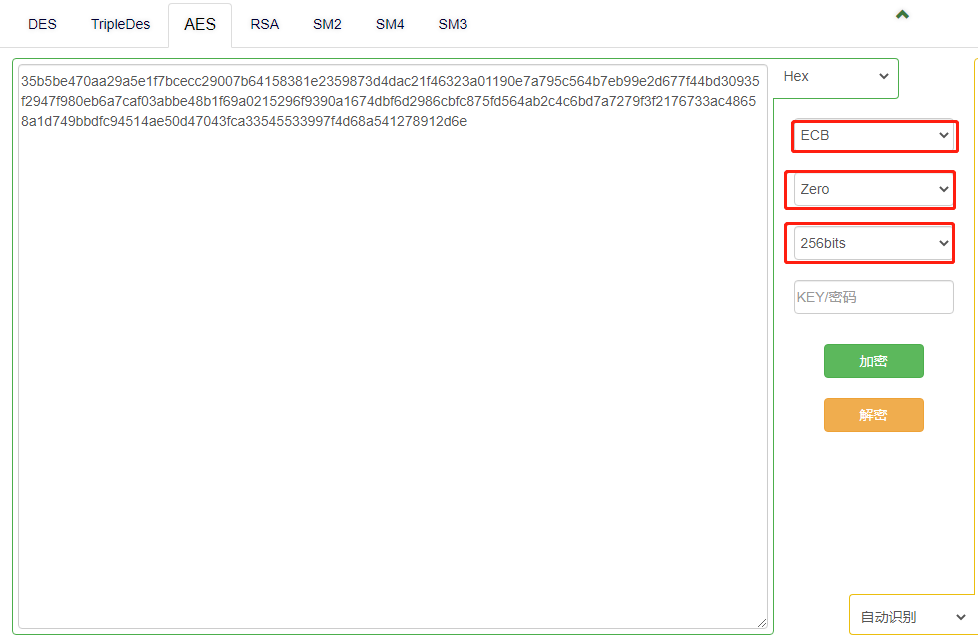Open the Zero padding dropdown
The image size is (978, 636).
pos(874,189)
